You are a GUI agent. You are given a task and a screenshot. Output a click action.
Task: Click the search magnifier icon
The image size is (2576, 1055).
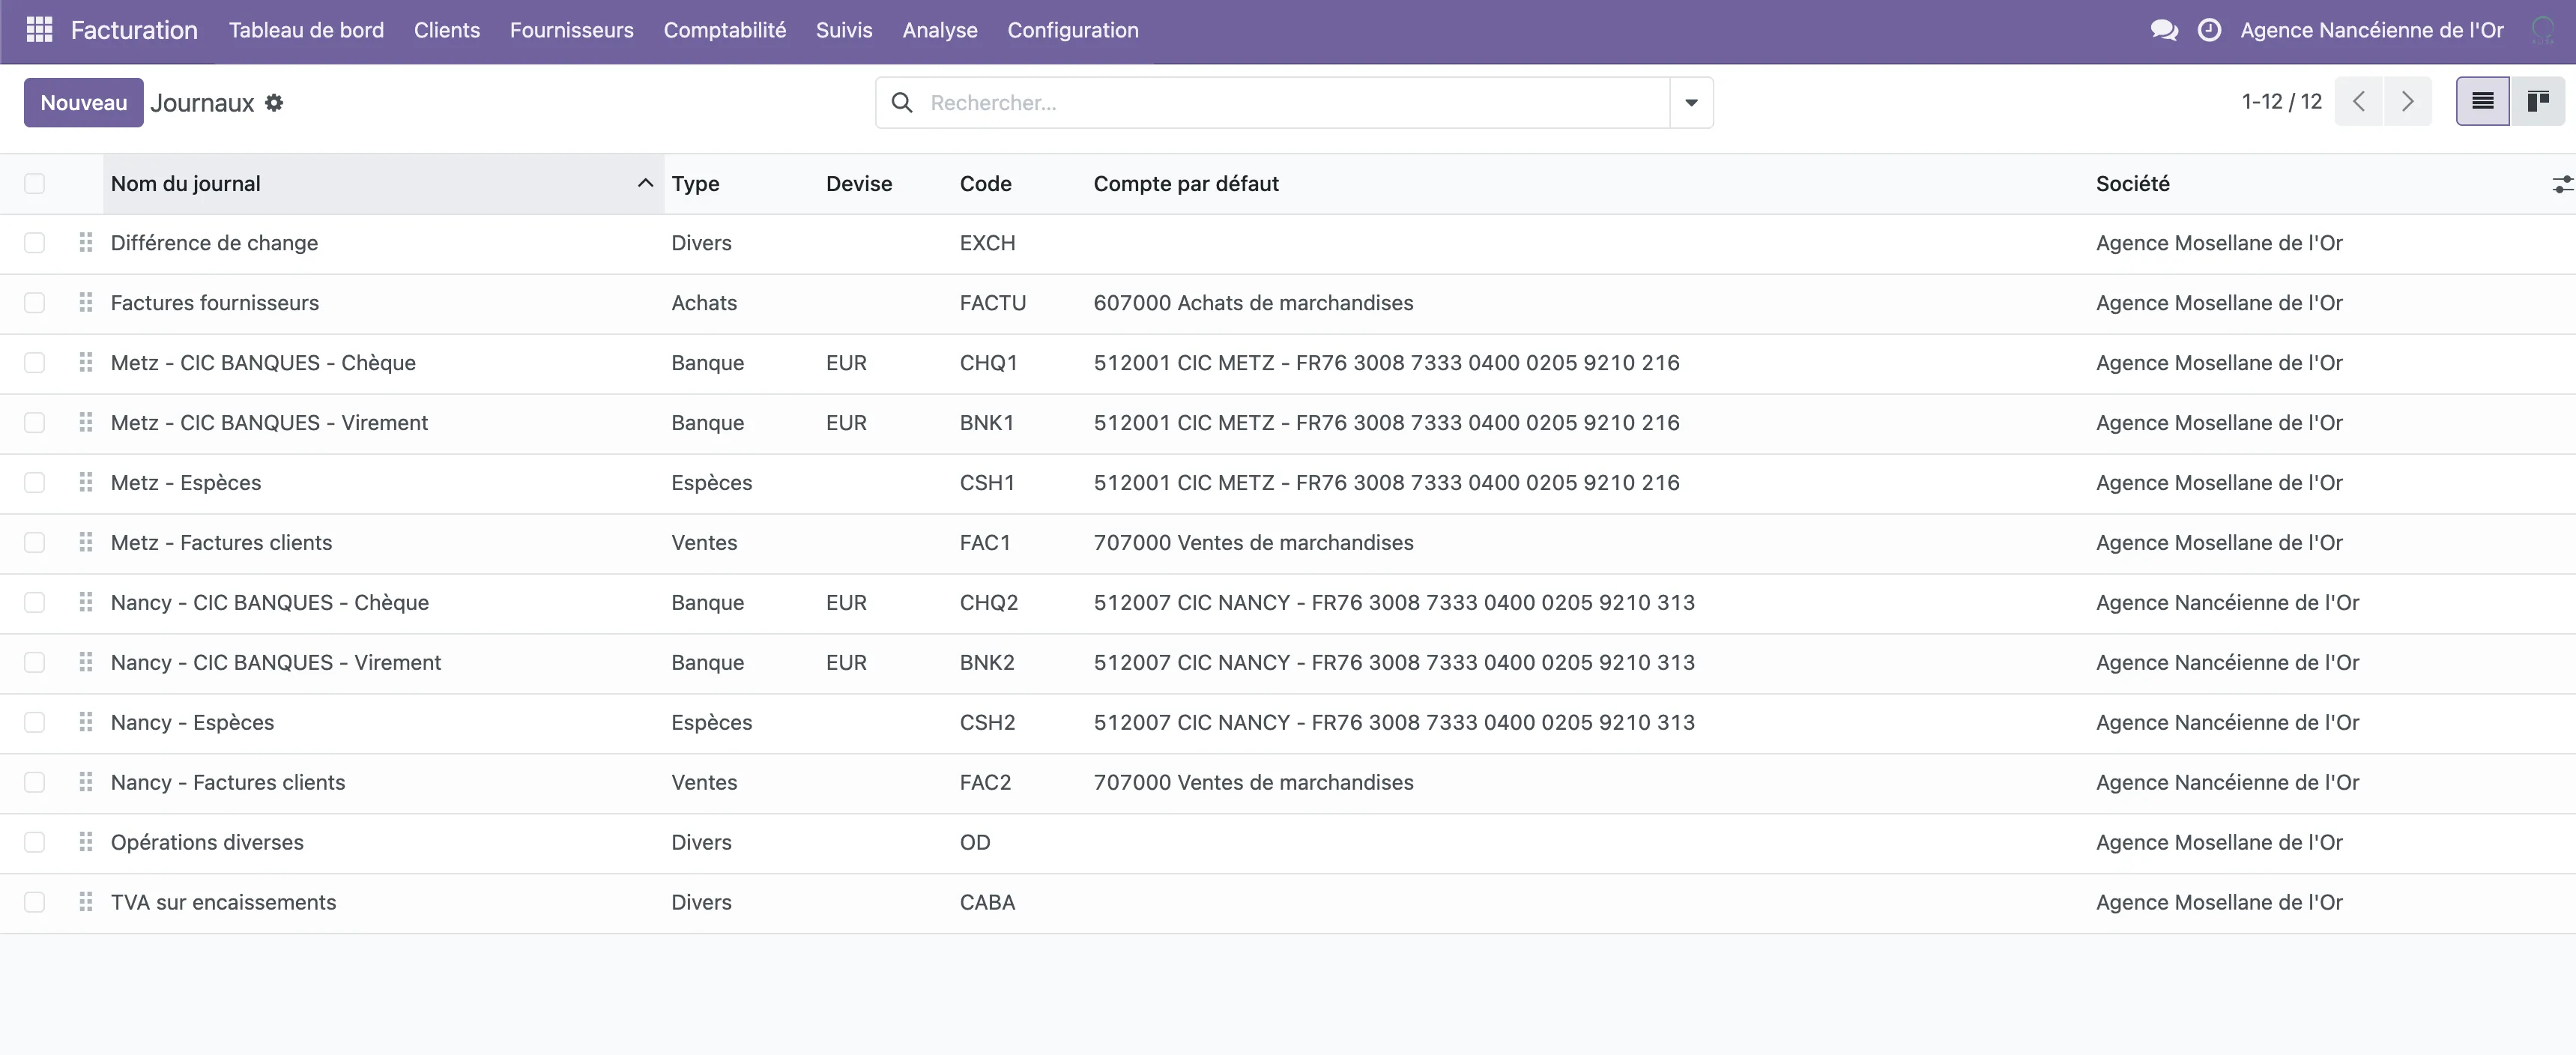point(901,102)
